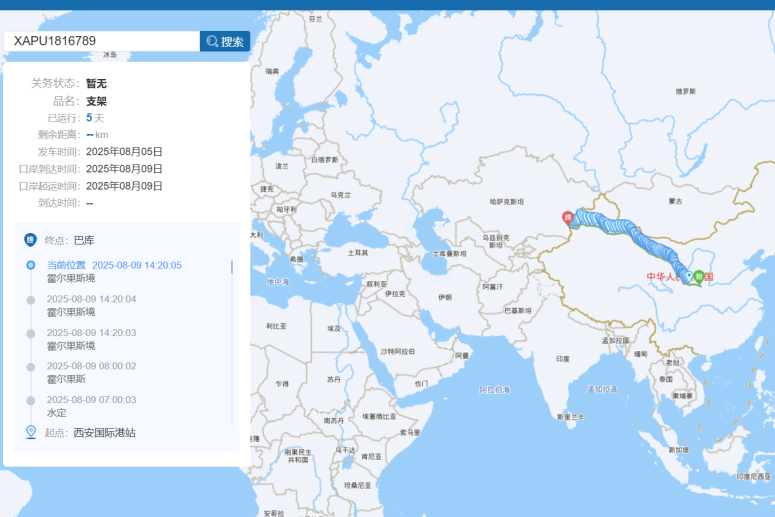Select the 14:20:04 霍尔果斯境 timeline dot
The width and height of the screenshot is (775, 517).
[31, 300]
